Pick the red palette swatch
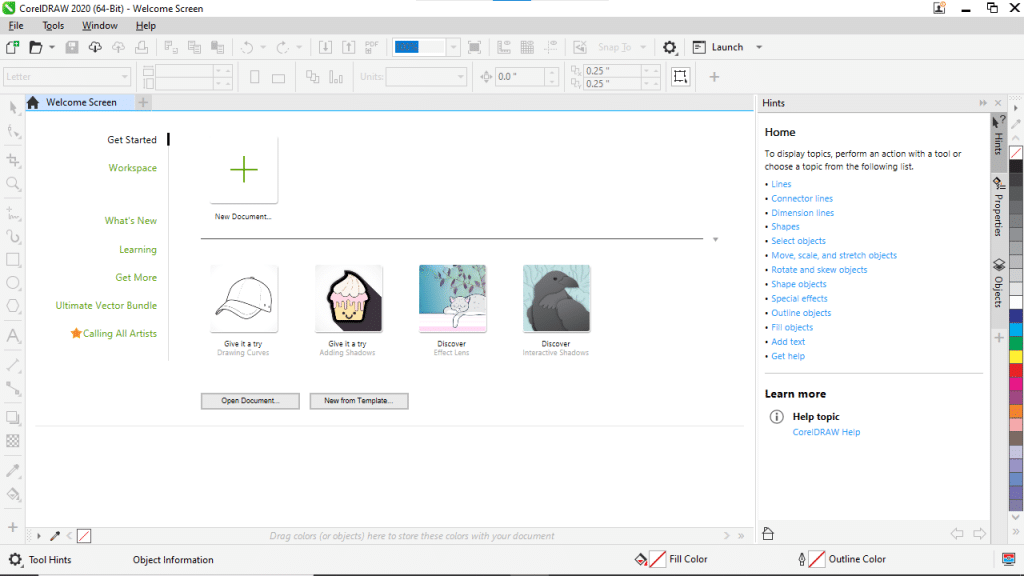The height and width of the screenshot is (576, 1024). pos(1016,370)
